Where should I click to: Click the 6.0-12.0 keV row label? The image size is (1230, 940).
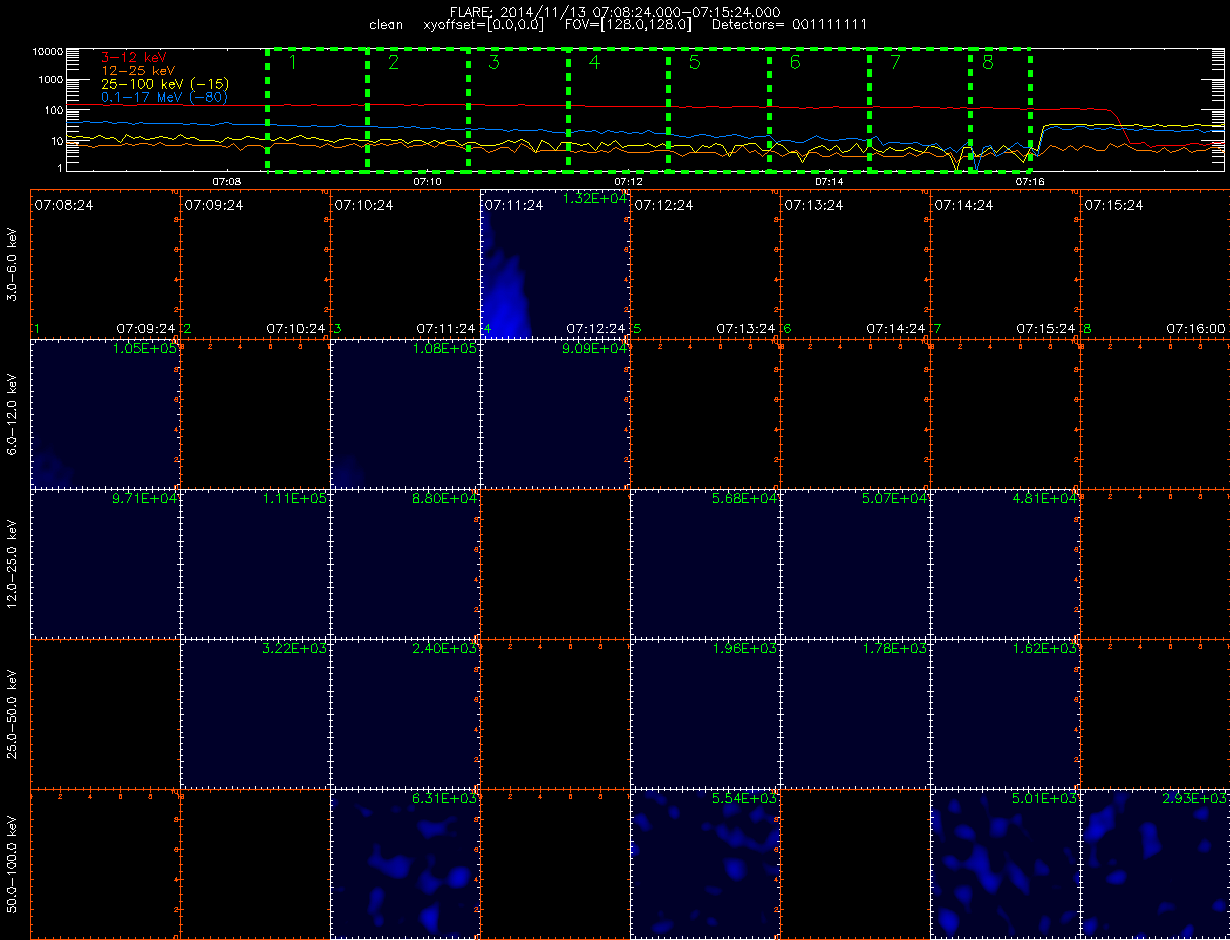tap(13, 415)
